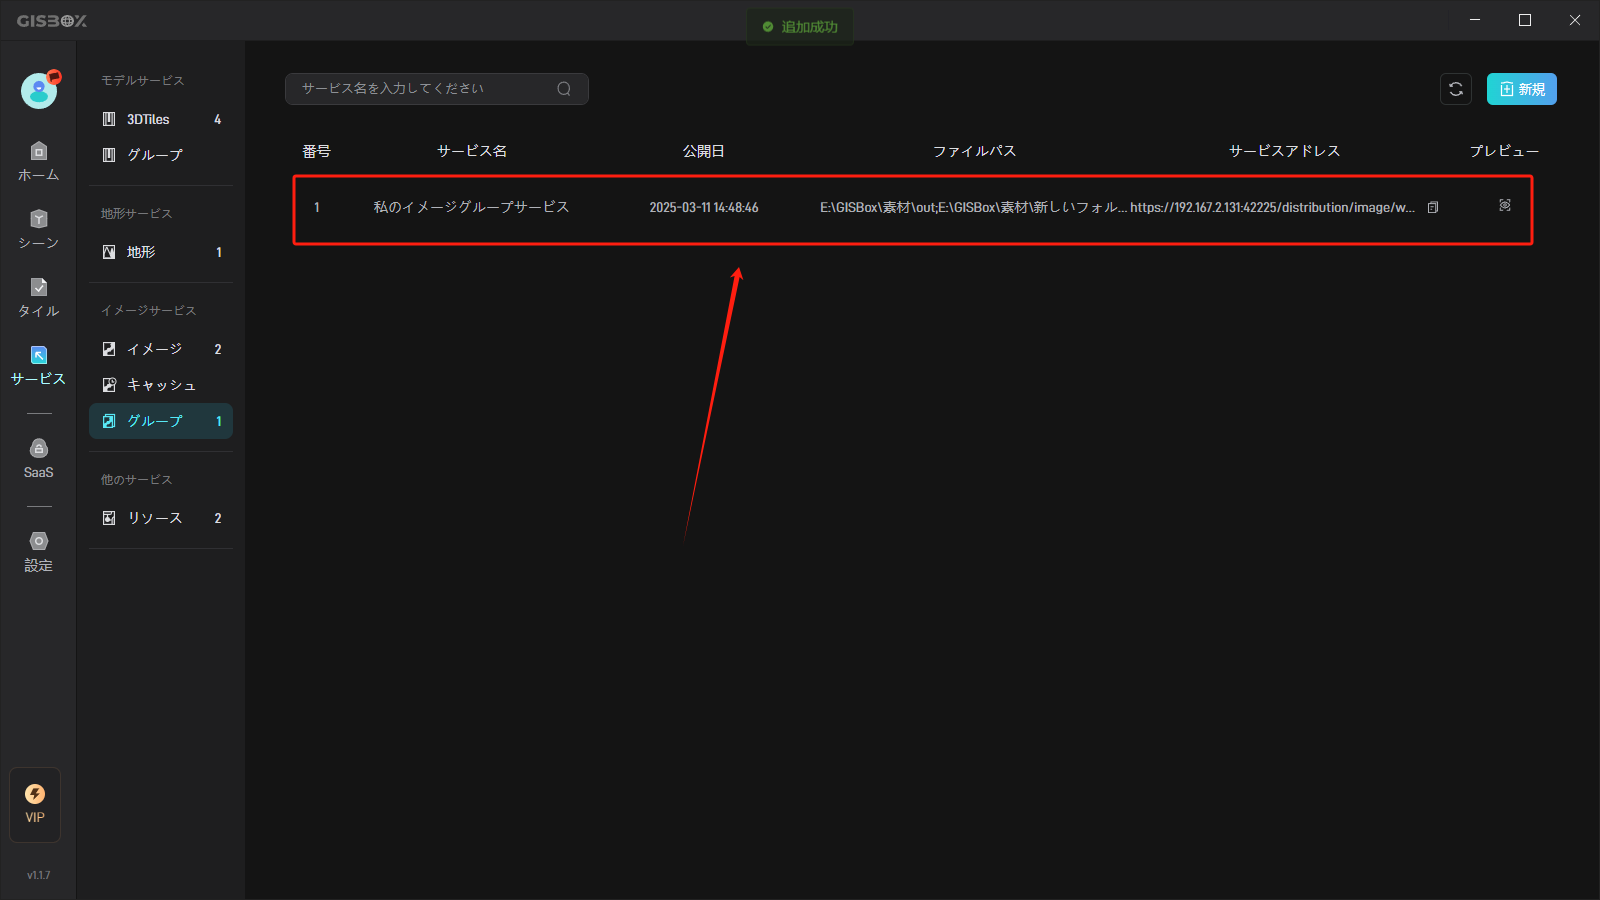Image resolution: width=1600 pixels, height=900 pixels.
Task: Open キャッシュ service list
Action: coord(161,385)
